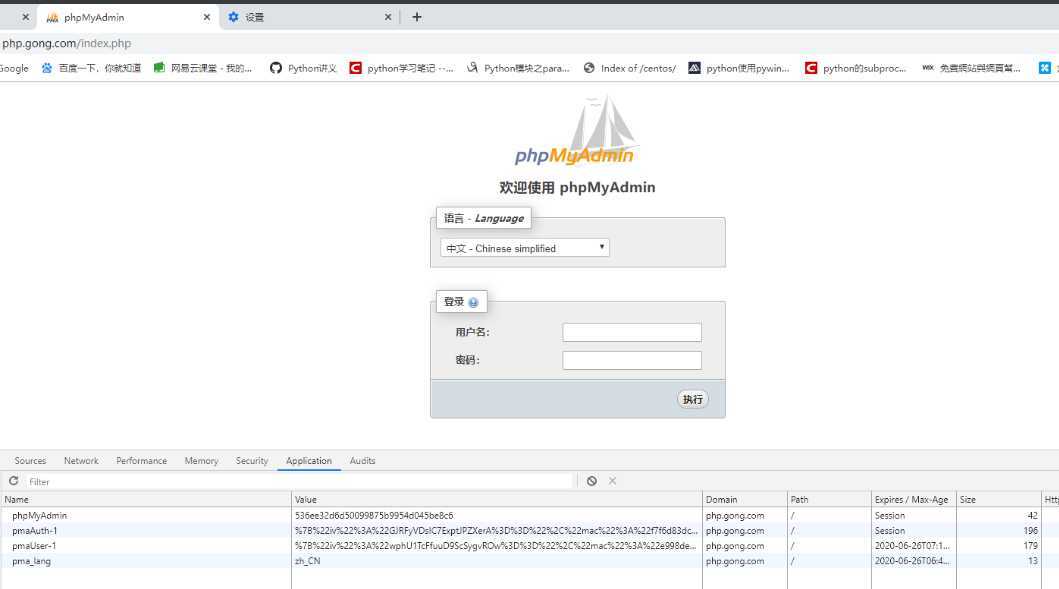1059x589 pixels.
Task: Click the size value 179
Action: click(x=1030, y=546)
